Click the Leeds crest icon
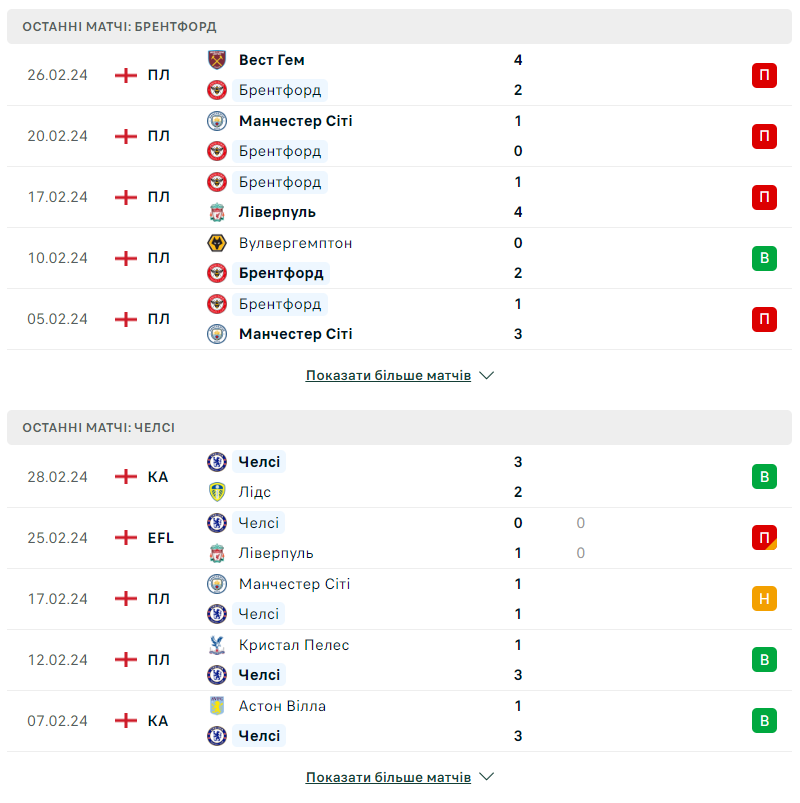 [x=217, y=492]
